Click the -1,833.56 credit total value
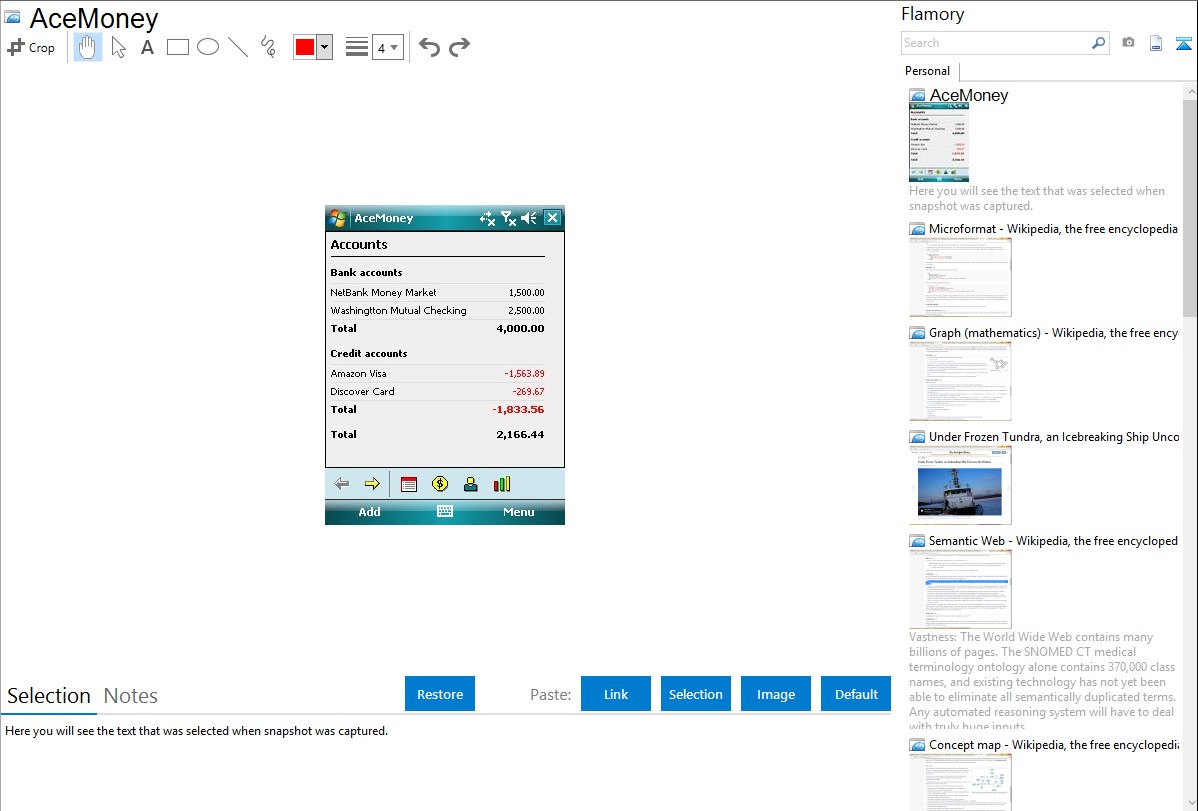This screenshot has width=1198, height=811. [x=518, y=410]
